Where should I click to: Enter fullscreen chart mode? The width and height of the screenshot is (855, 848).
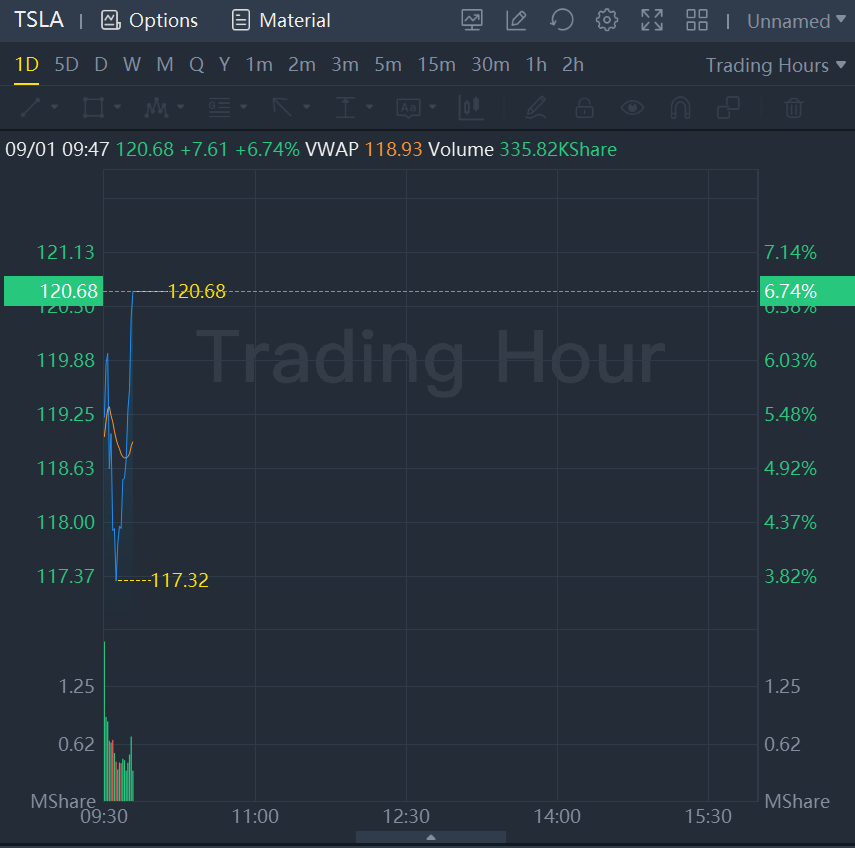click(x=651, y=20)
